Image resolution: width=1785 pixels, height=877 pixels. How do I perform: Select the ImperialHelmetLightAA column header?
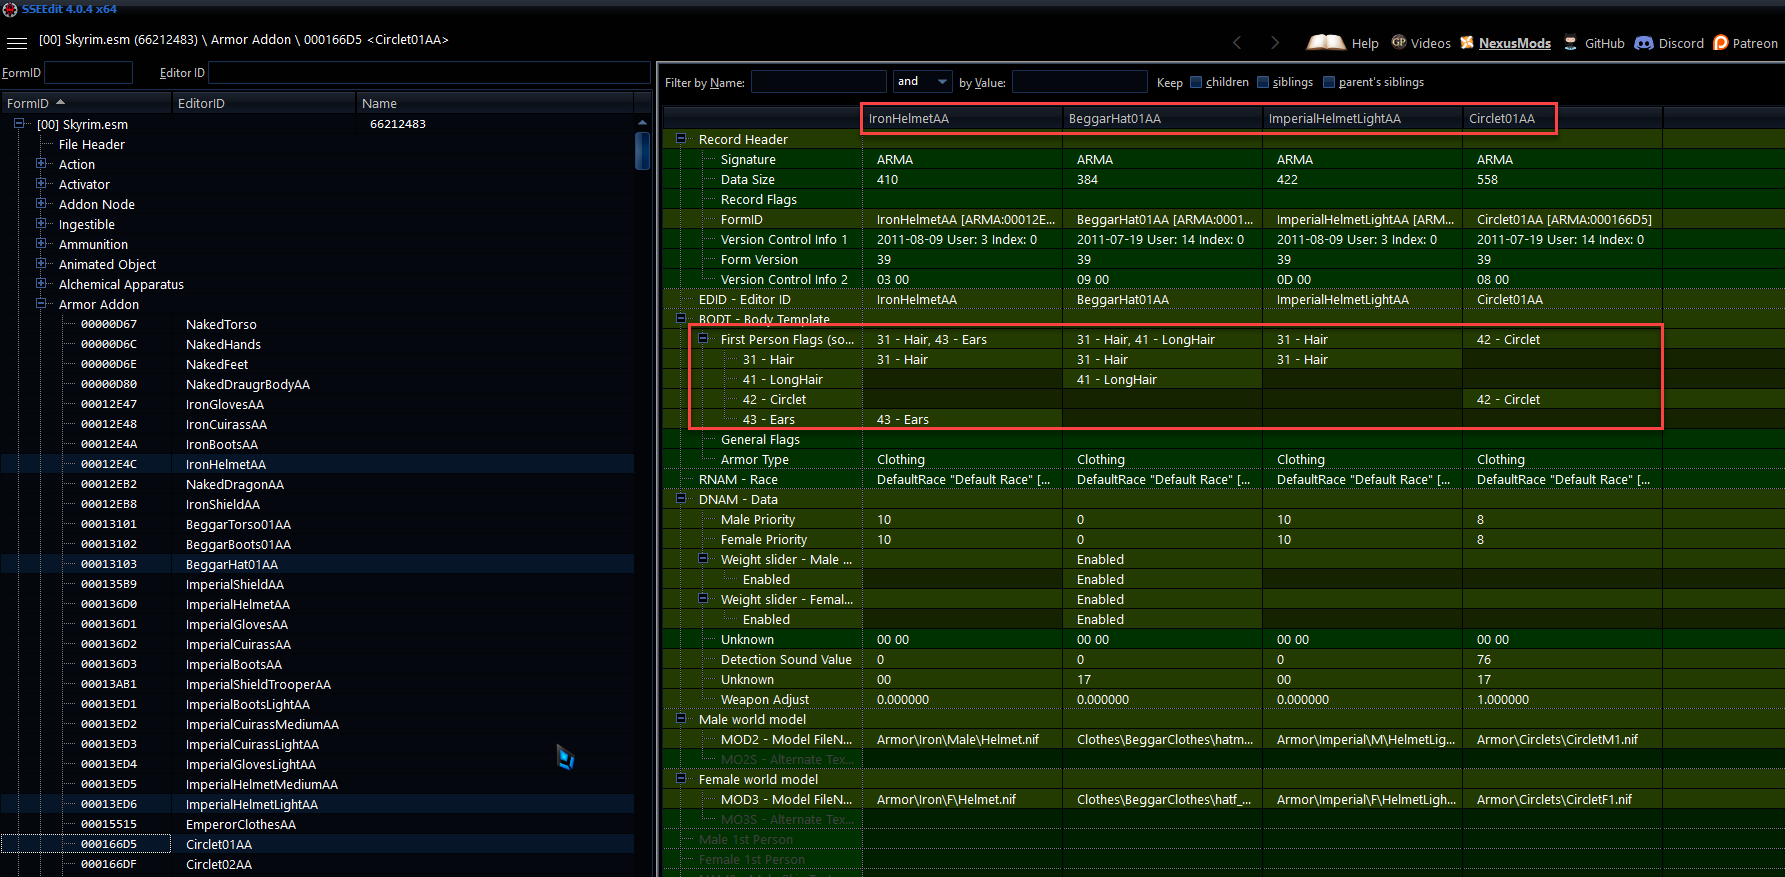click(1362, 119)
